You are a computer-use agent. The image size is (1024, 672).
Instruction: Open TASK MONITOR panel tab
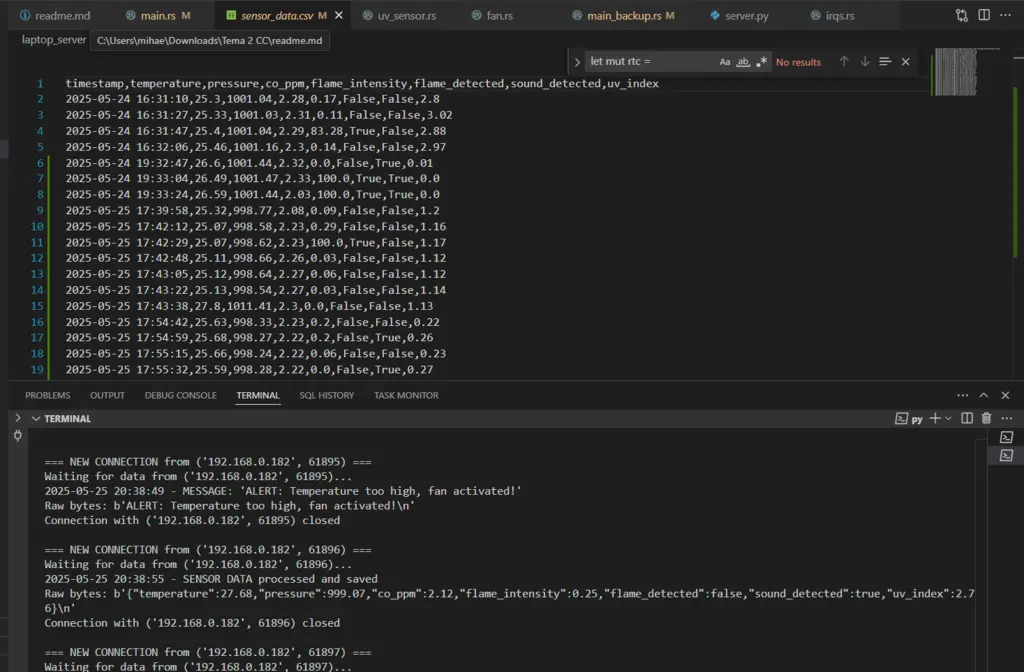coord(406,395)
